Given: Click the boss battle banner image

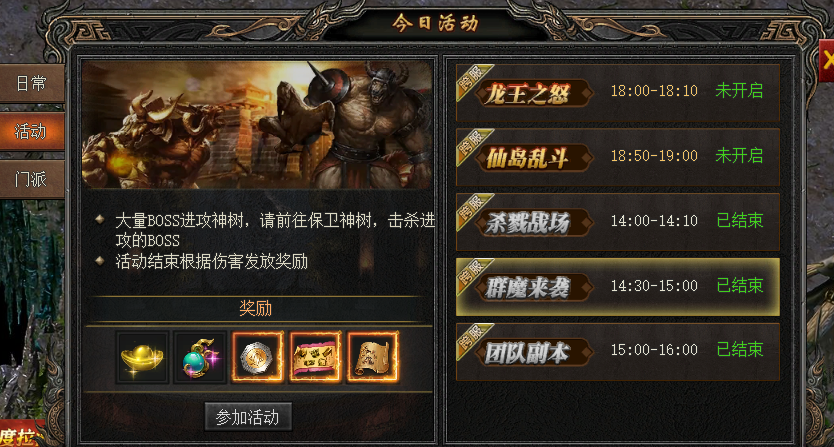Looking at the screenshot, I should [x=257, y=125].
